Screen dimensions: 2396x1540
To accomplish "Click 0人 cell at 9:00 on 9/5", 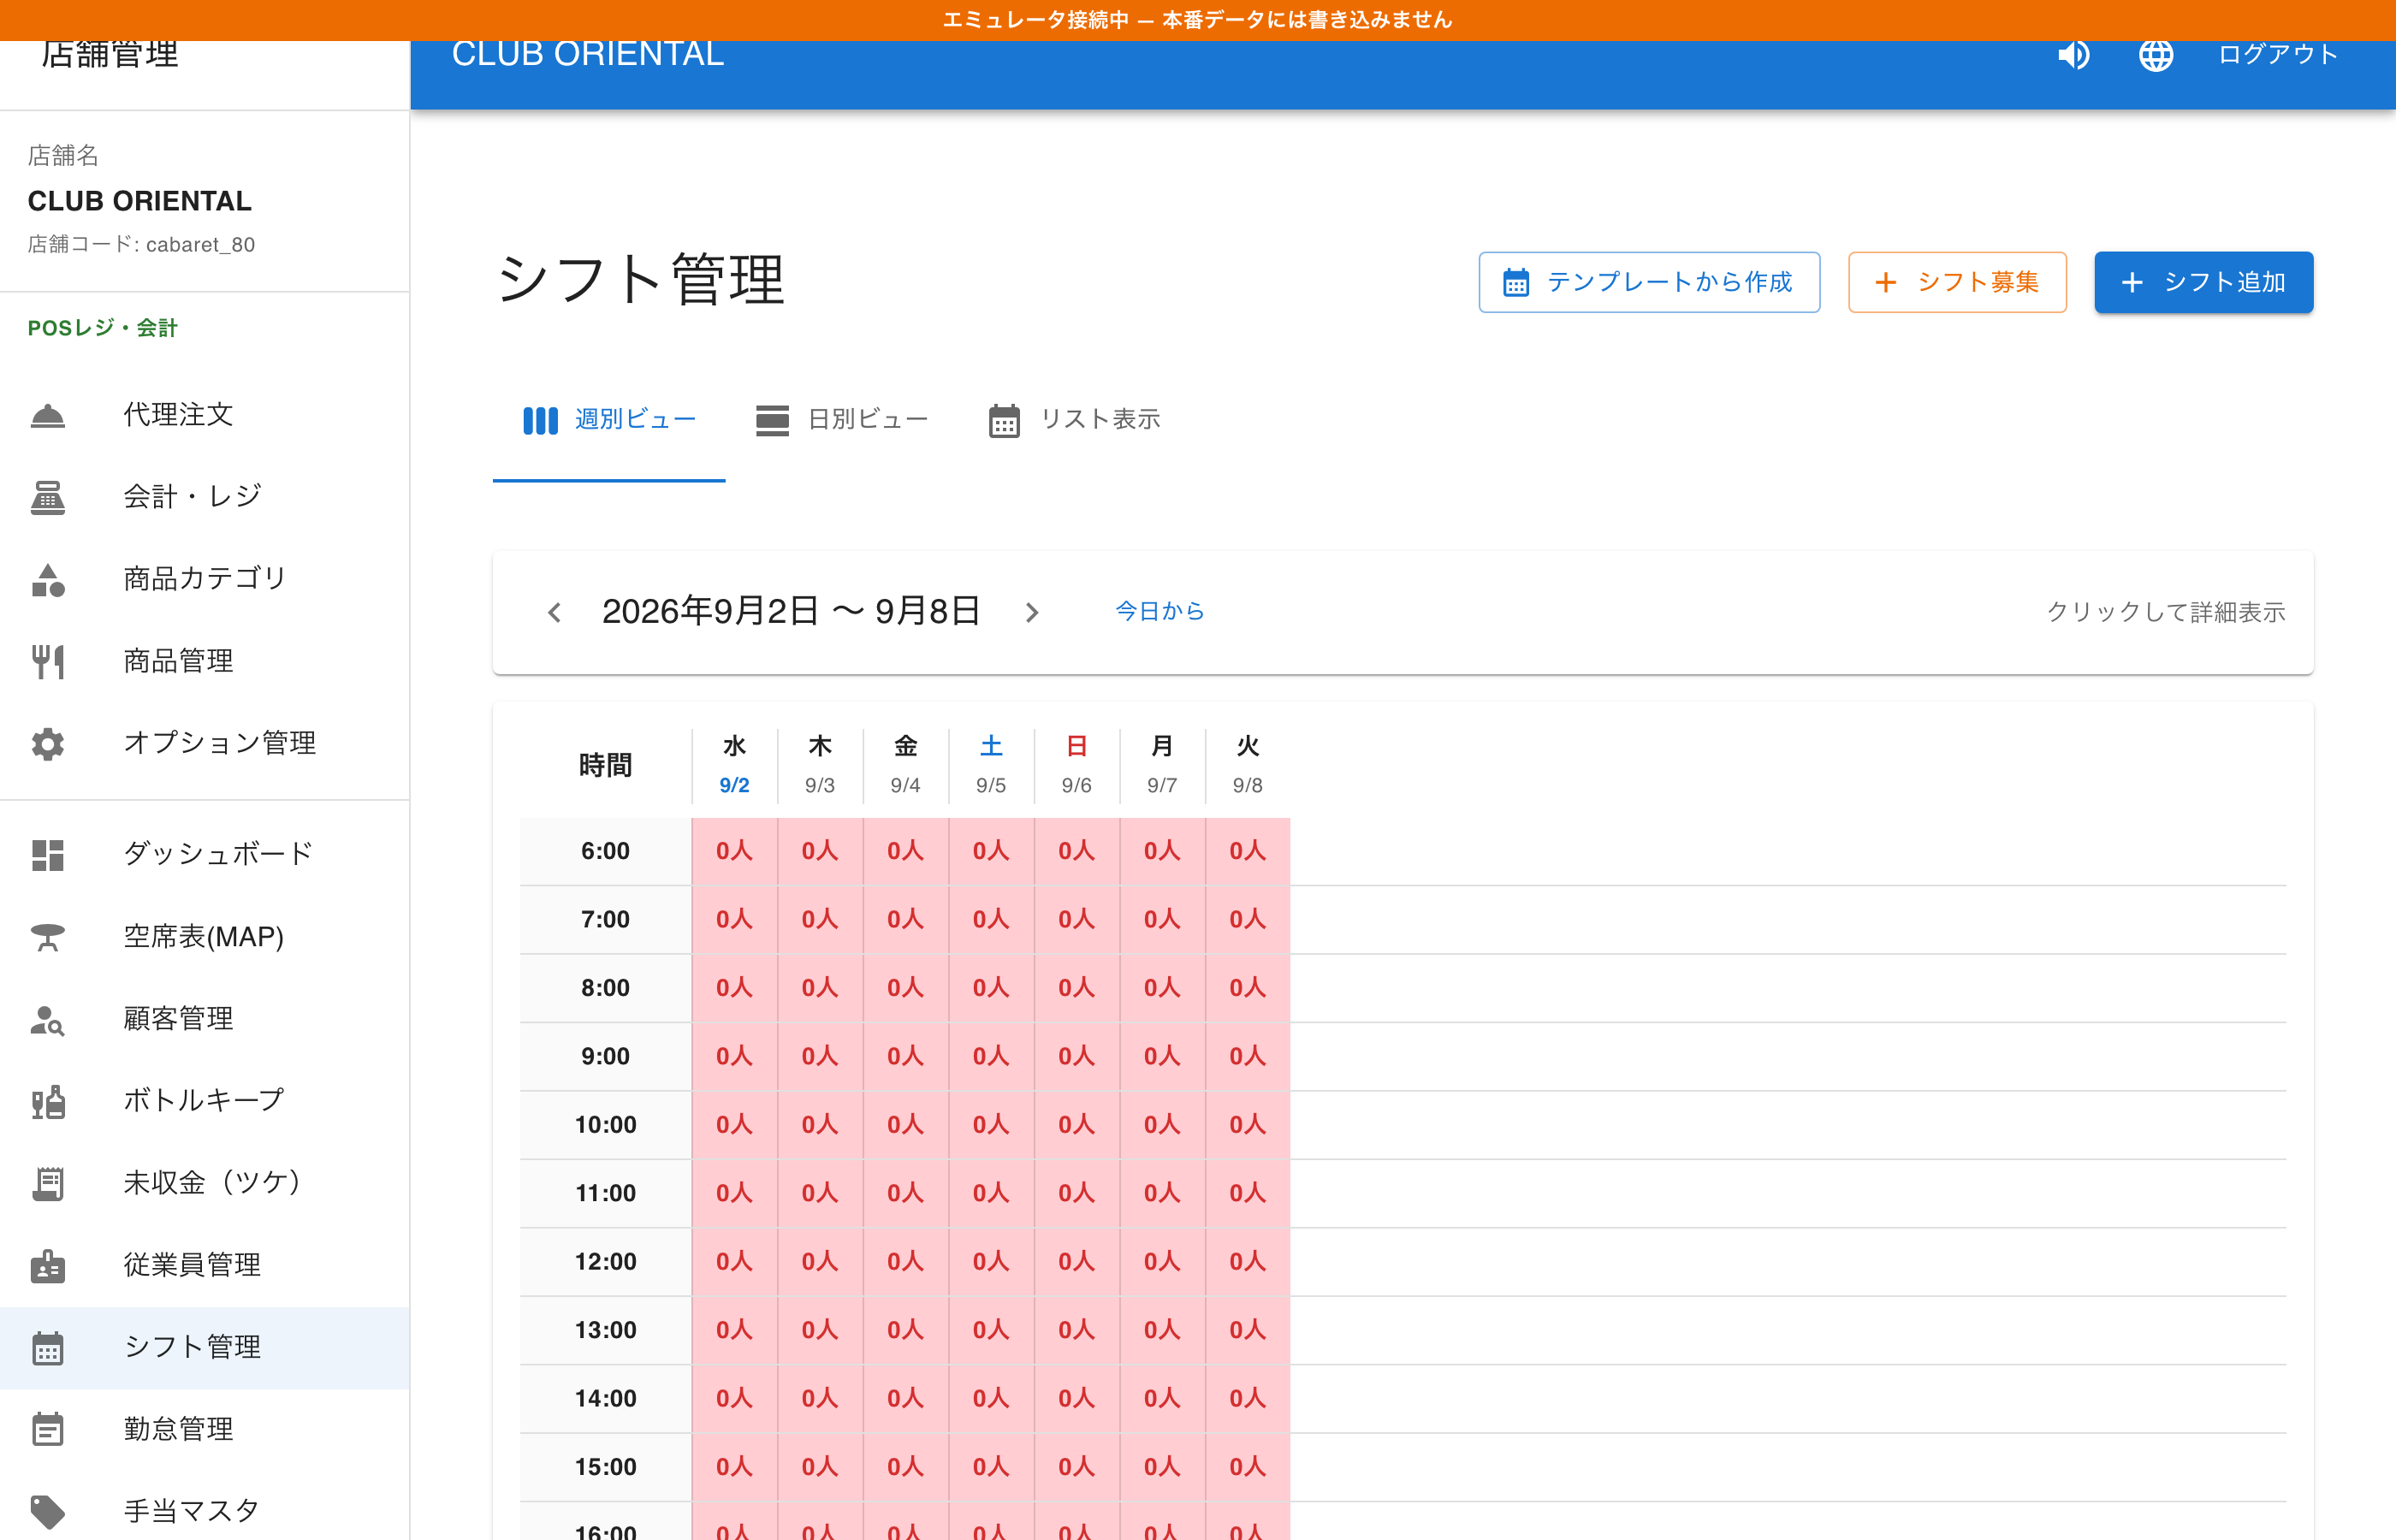I will tap(991, 1057).
